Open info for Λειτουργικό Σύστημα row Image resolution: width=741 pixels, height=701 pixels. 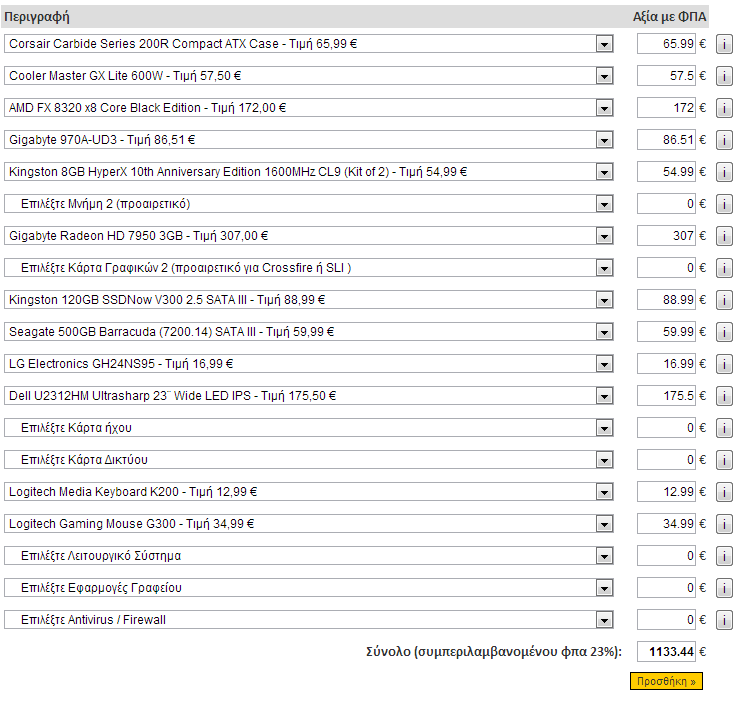click(724, 556)
